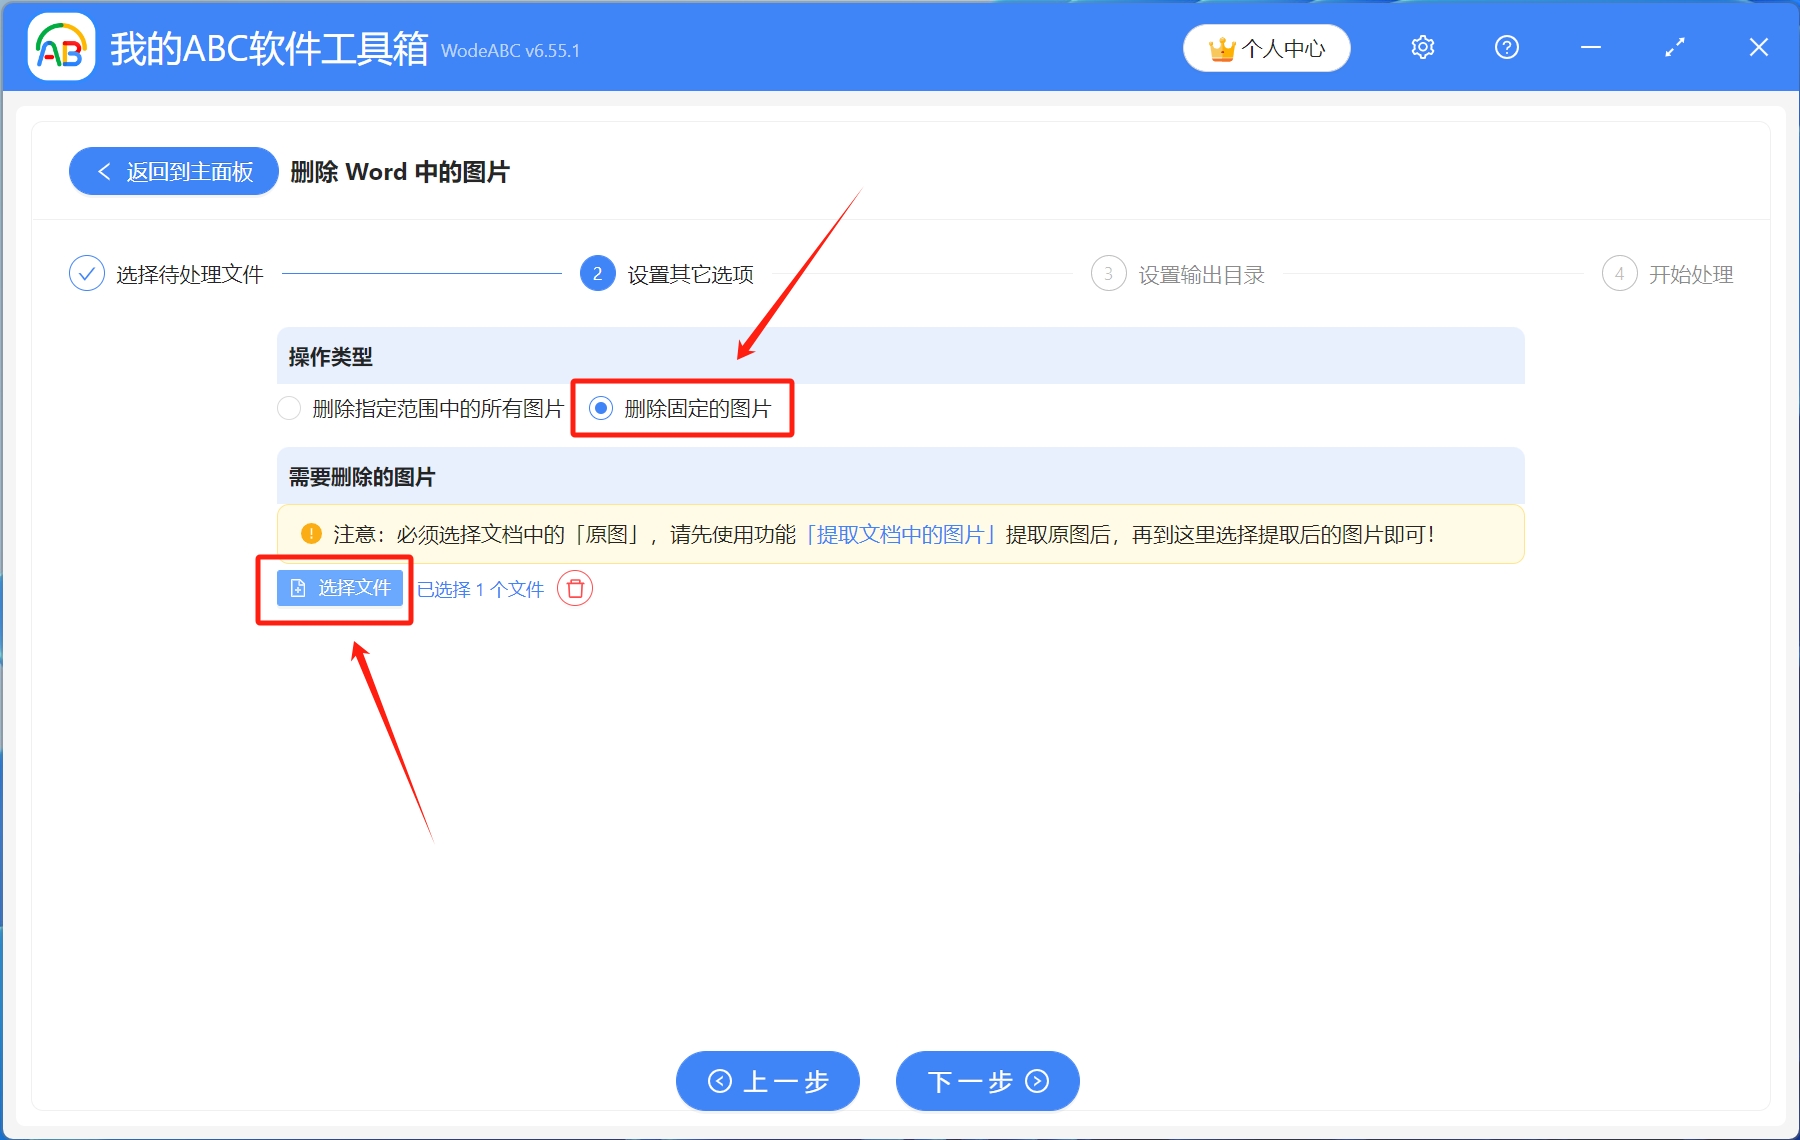The image size is (1800, 1140).
Task: Click the fullscreen expand icon
Action: click(1674, 47)
